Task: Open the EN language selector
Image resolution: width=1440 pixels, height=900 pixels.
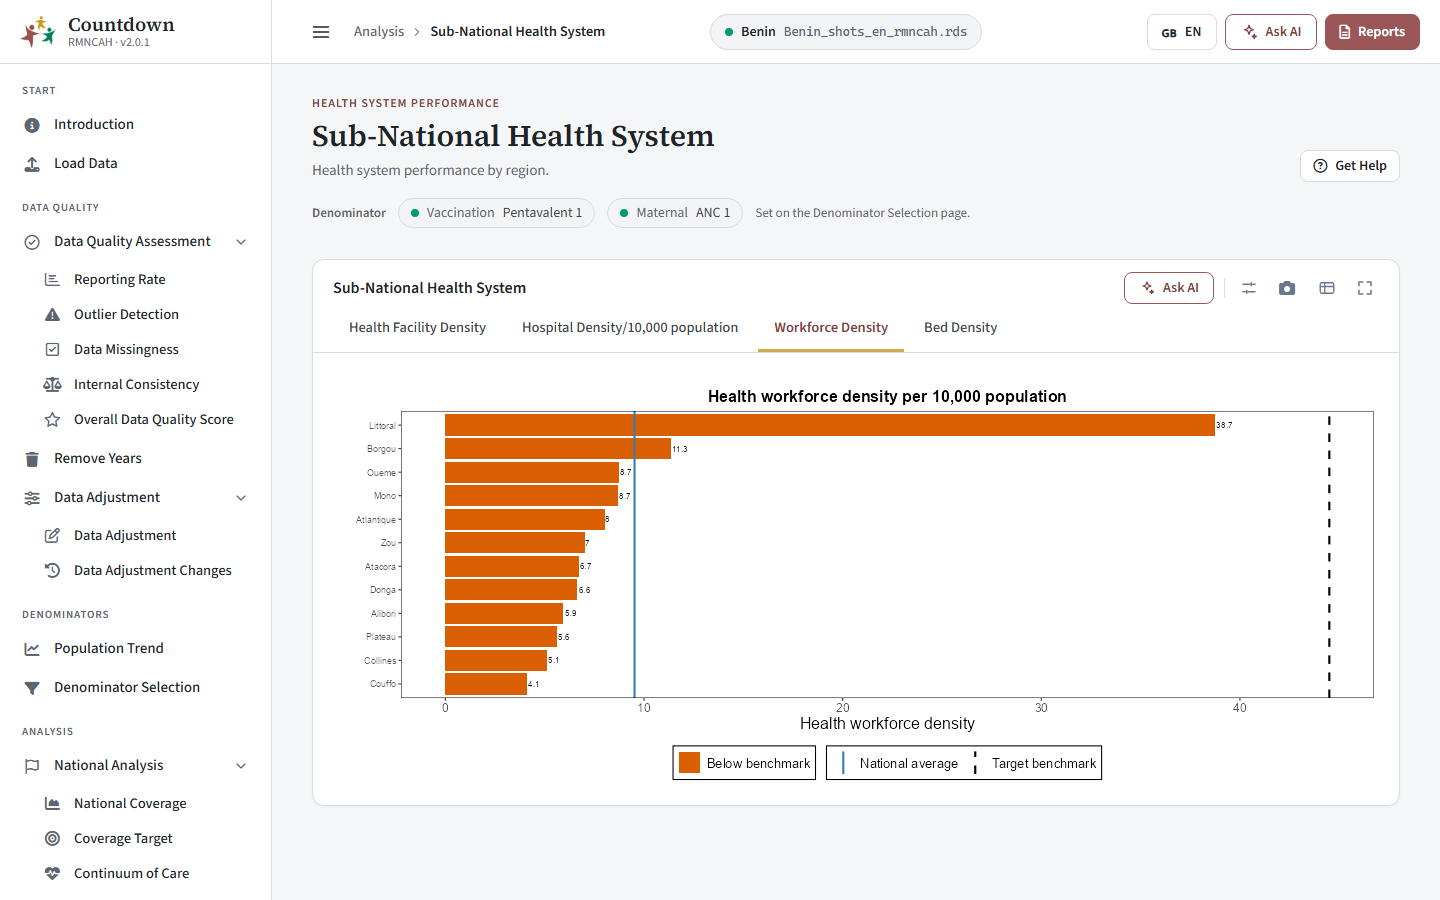Action: pos(1181,32)
